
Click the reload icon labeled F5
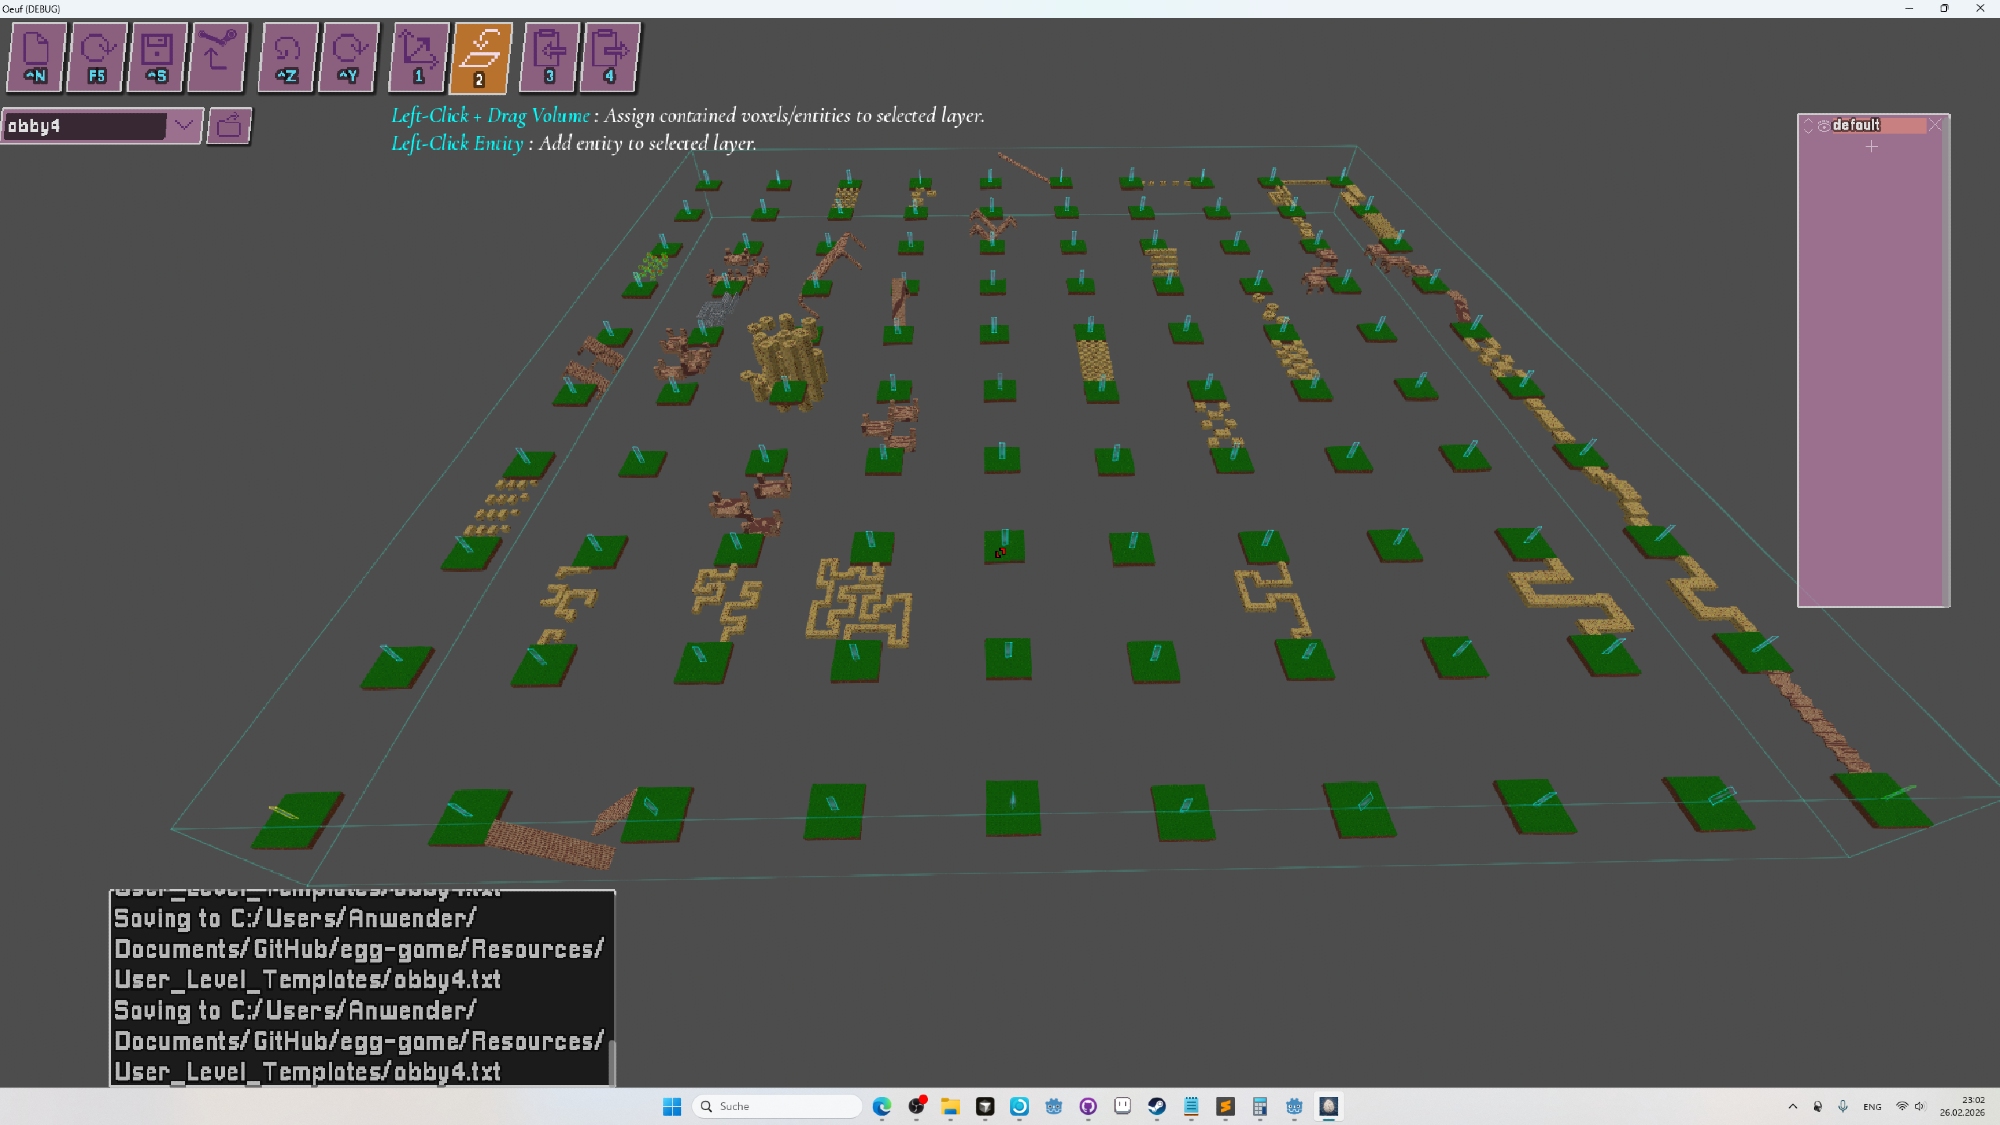point(97,57)
